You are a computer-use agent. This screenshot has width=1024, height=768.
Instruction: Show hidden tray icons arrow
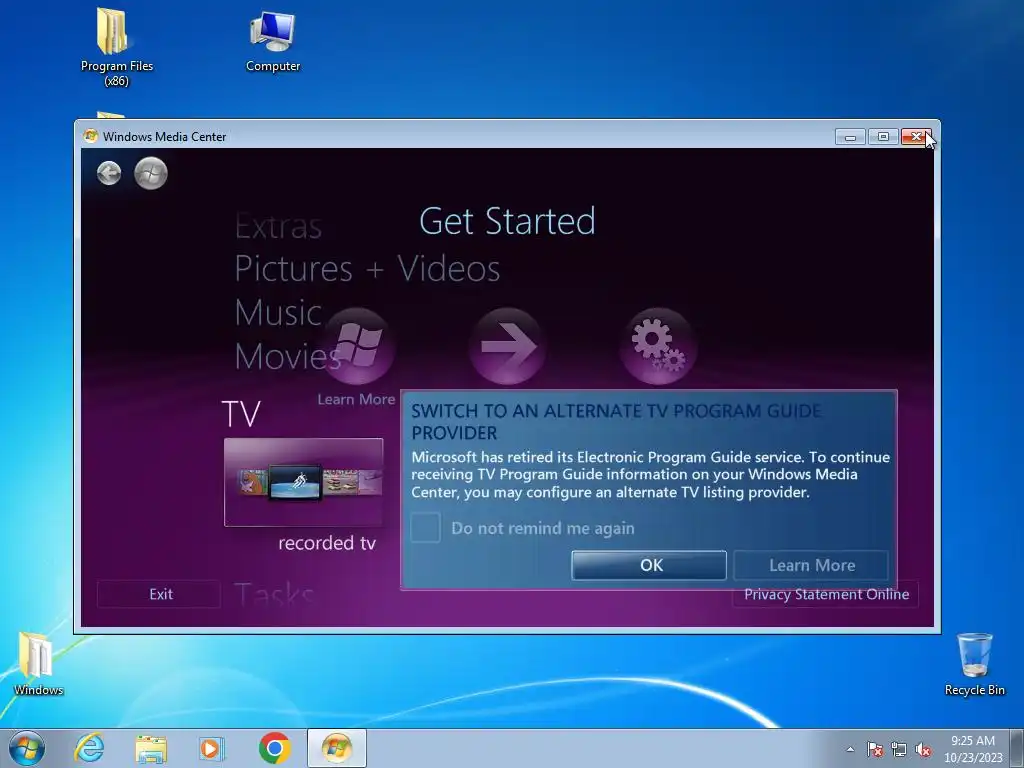[x=850, y=749]
